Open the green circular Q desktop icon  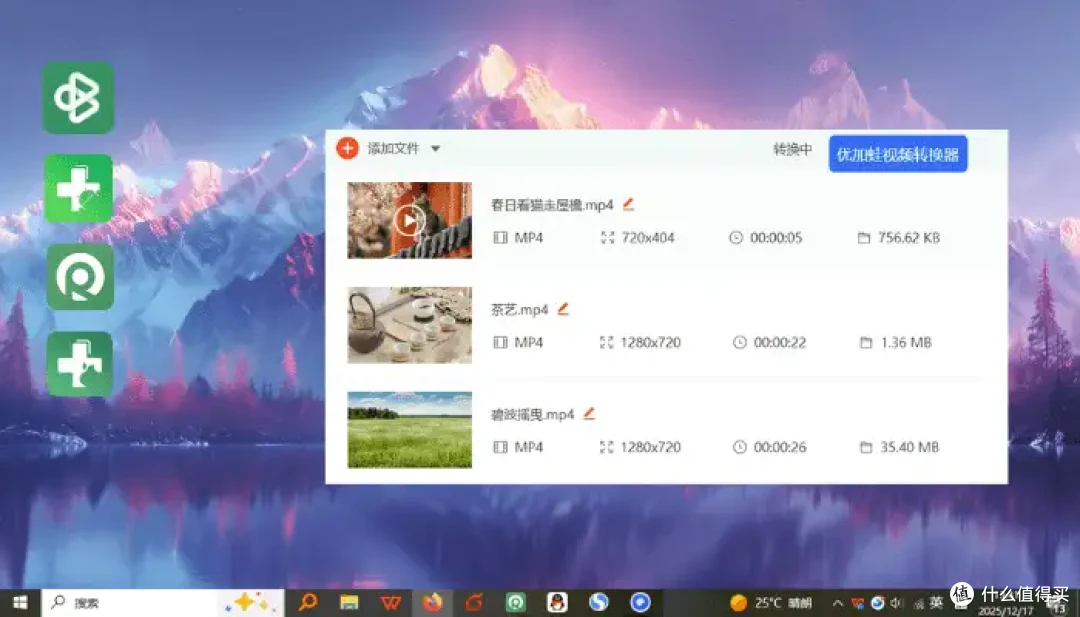pyautogui.click(x=80, y=277)
